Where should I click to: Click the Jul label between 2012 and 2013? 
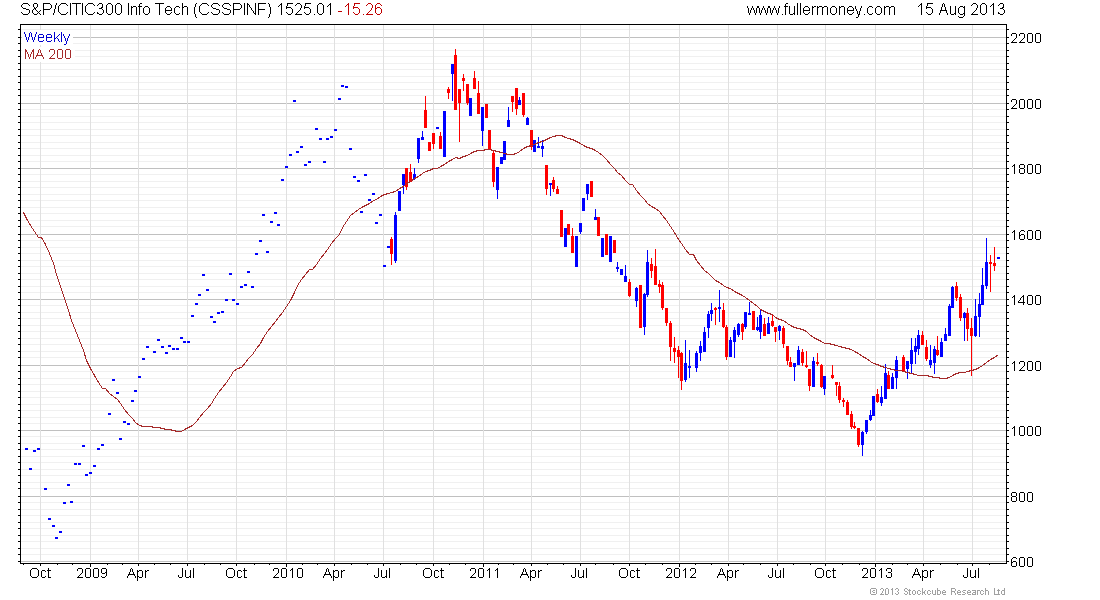776,573
